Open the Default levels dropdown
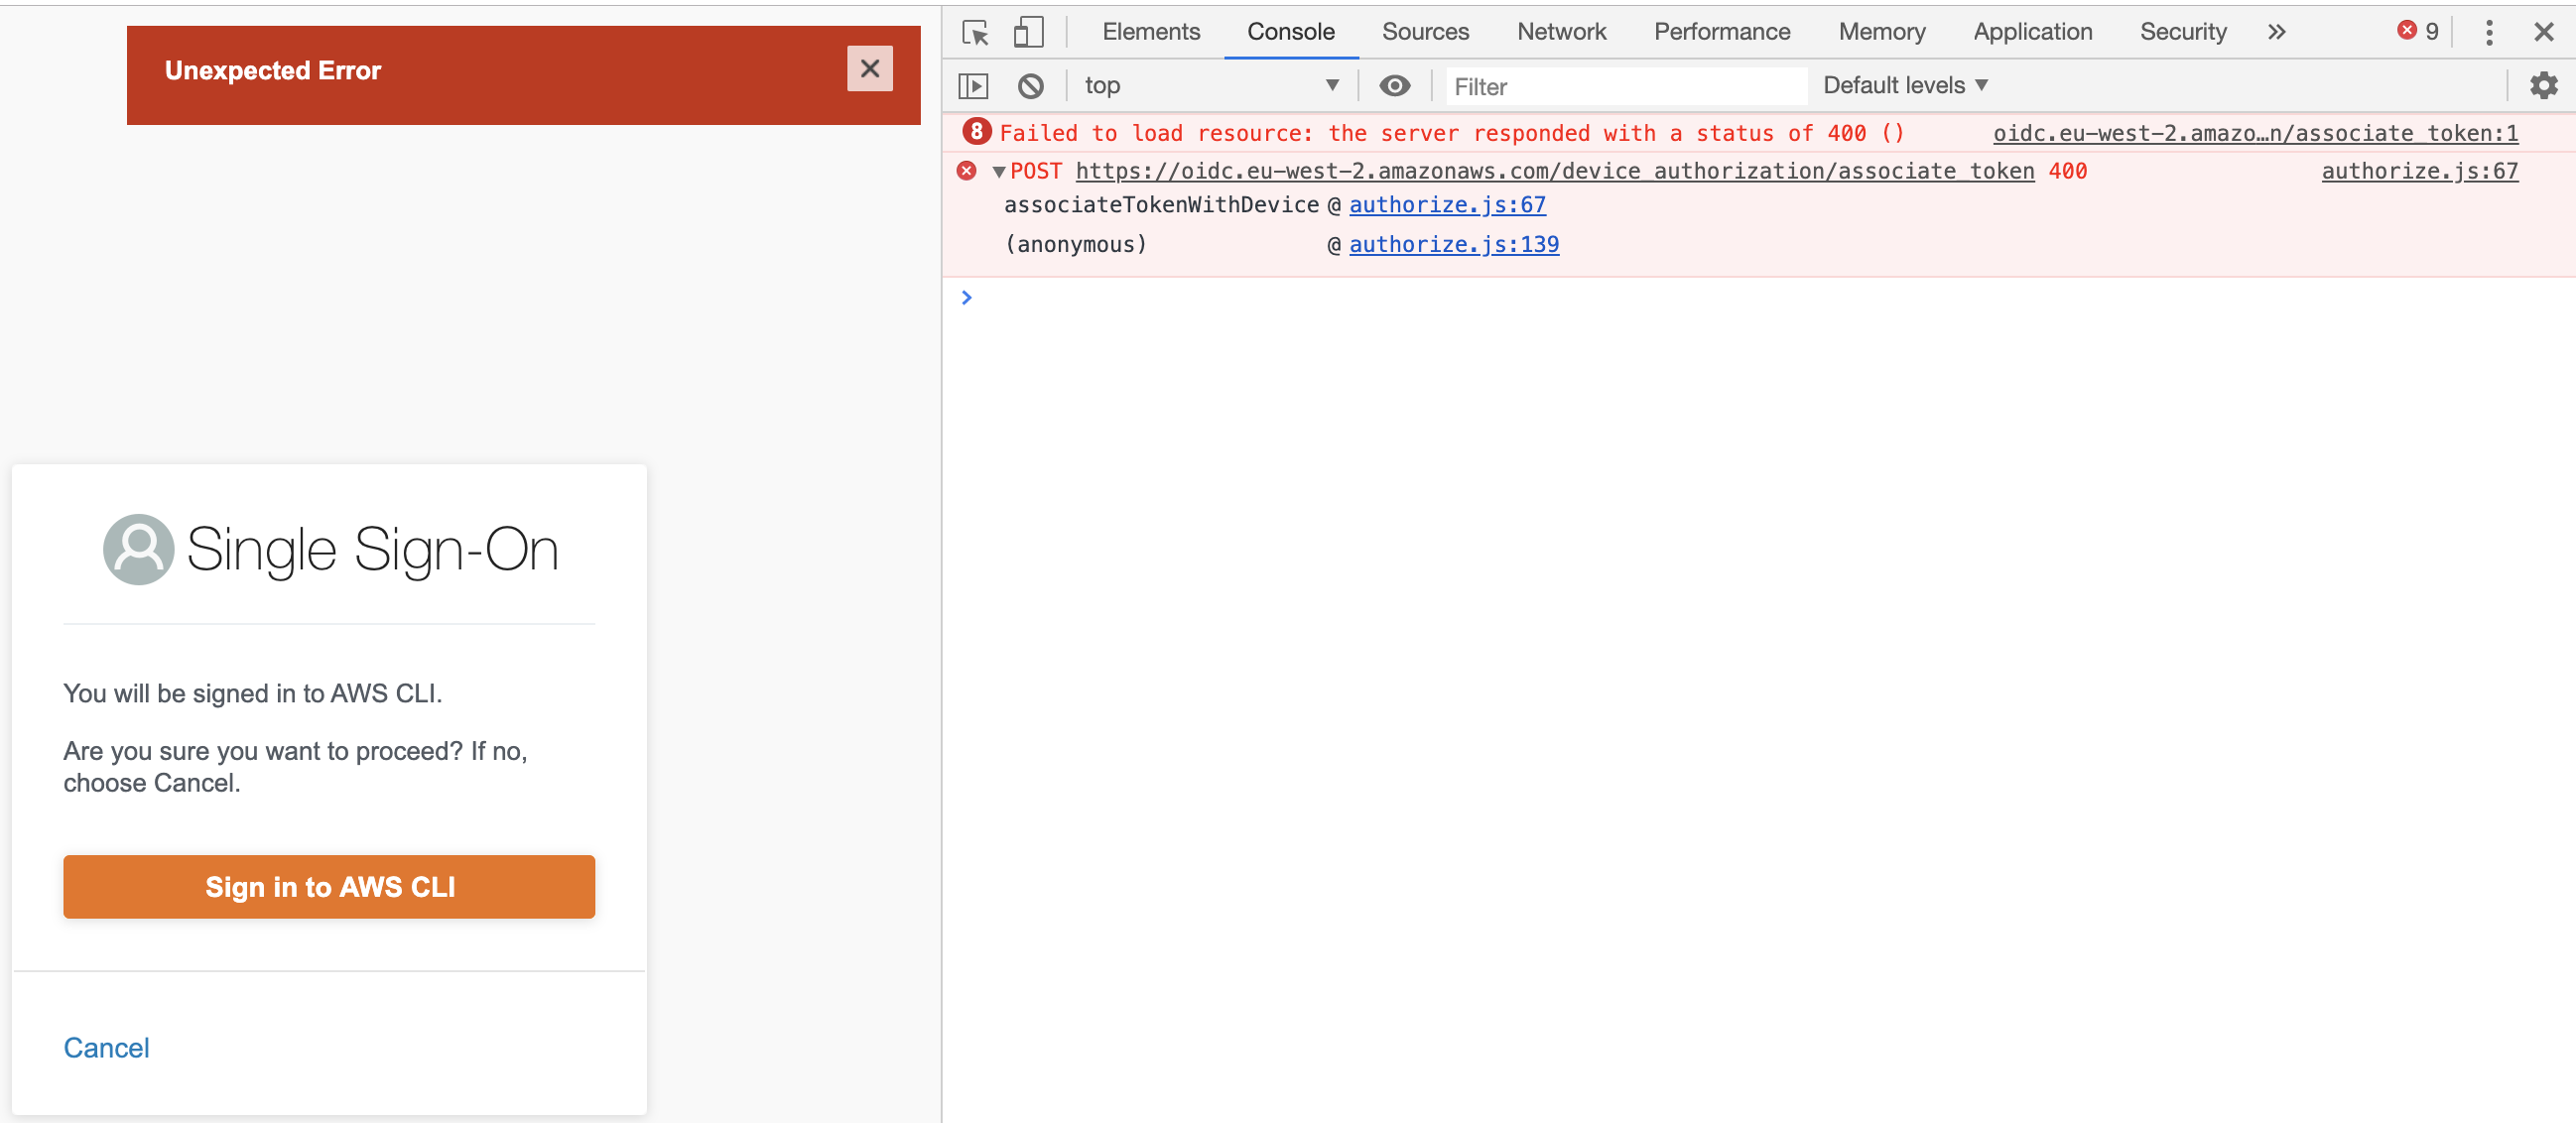 coord(1904,86)
